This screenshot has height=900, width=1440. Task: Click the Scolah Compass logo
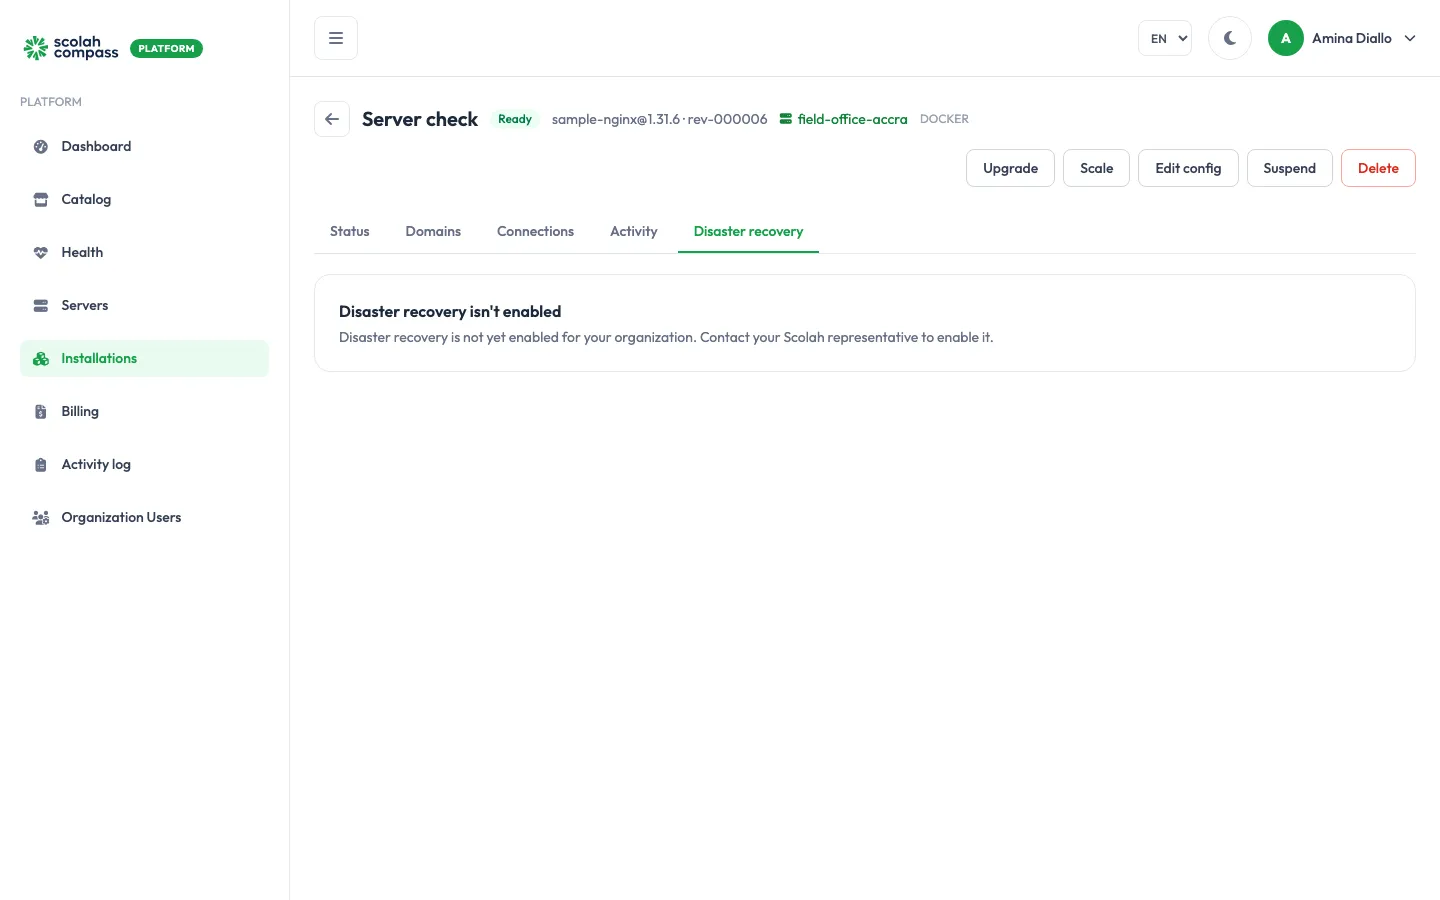tap(71, 48)
